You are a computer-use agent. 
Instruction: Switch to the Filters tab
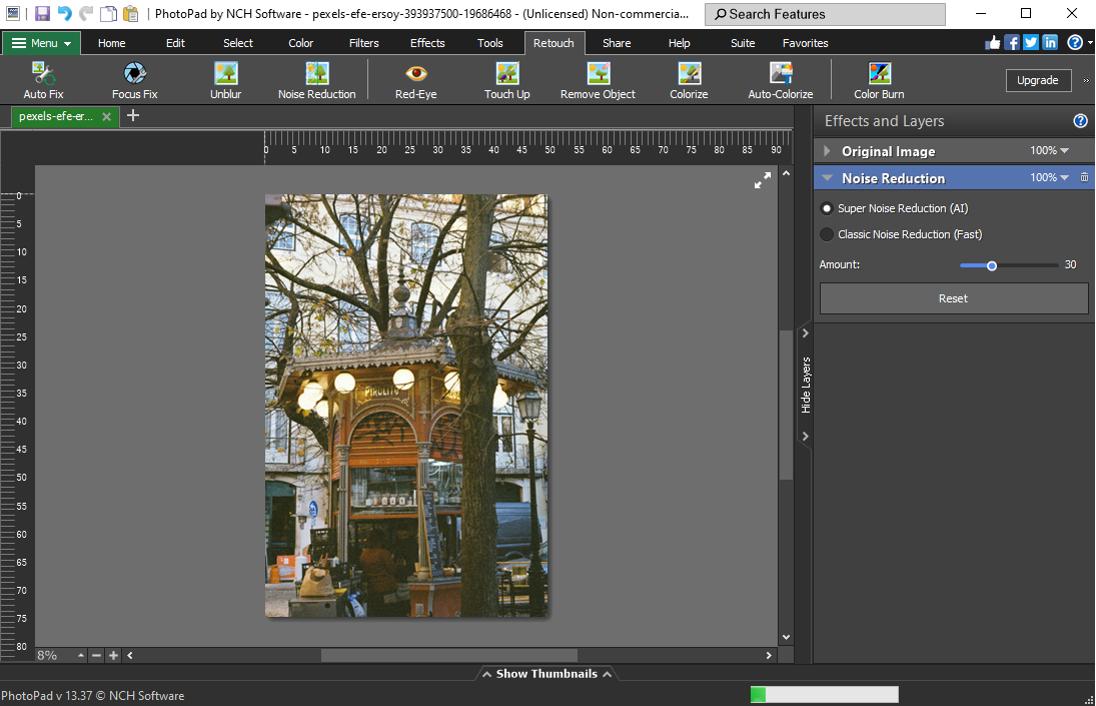[363, 43]
